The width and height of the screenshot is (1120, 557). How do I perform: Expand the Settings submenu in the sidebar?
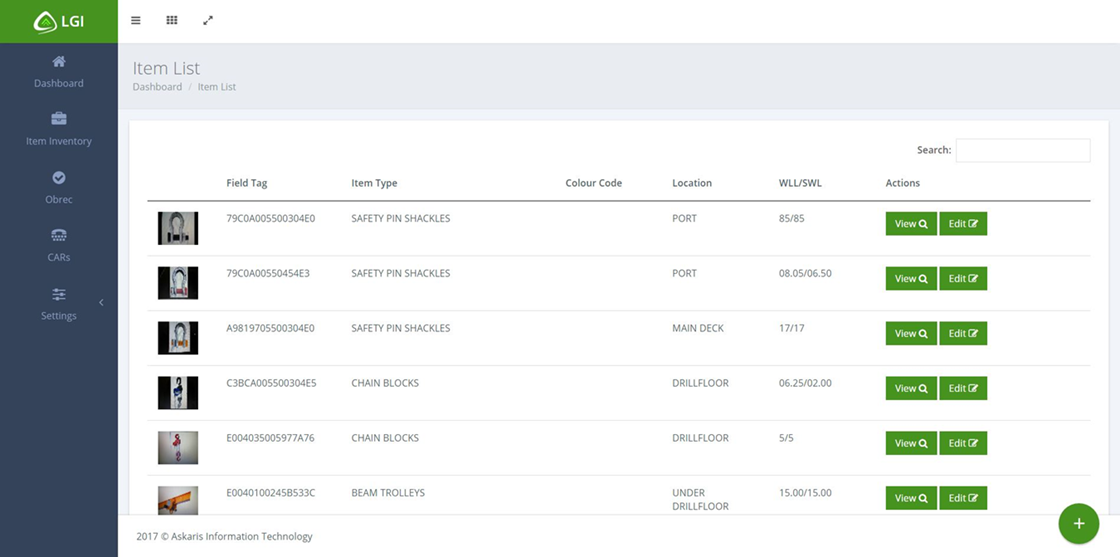click(59, 303)
